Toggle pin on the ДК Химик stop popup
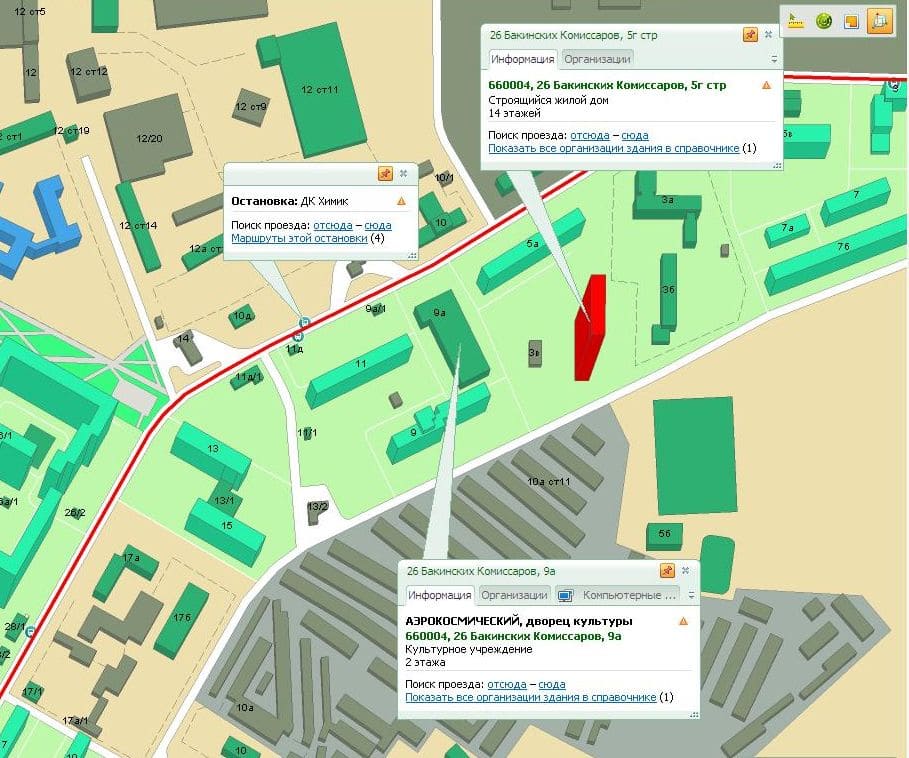This screenshot has height=758, width=909. [385, 173]
